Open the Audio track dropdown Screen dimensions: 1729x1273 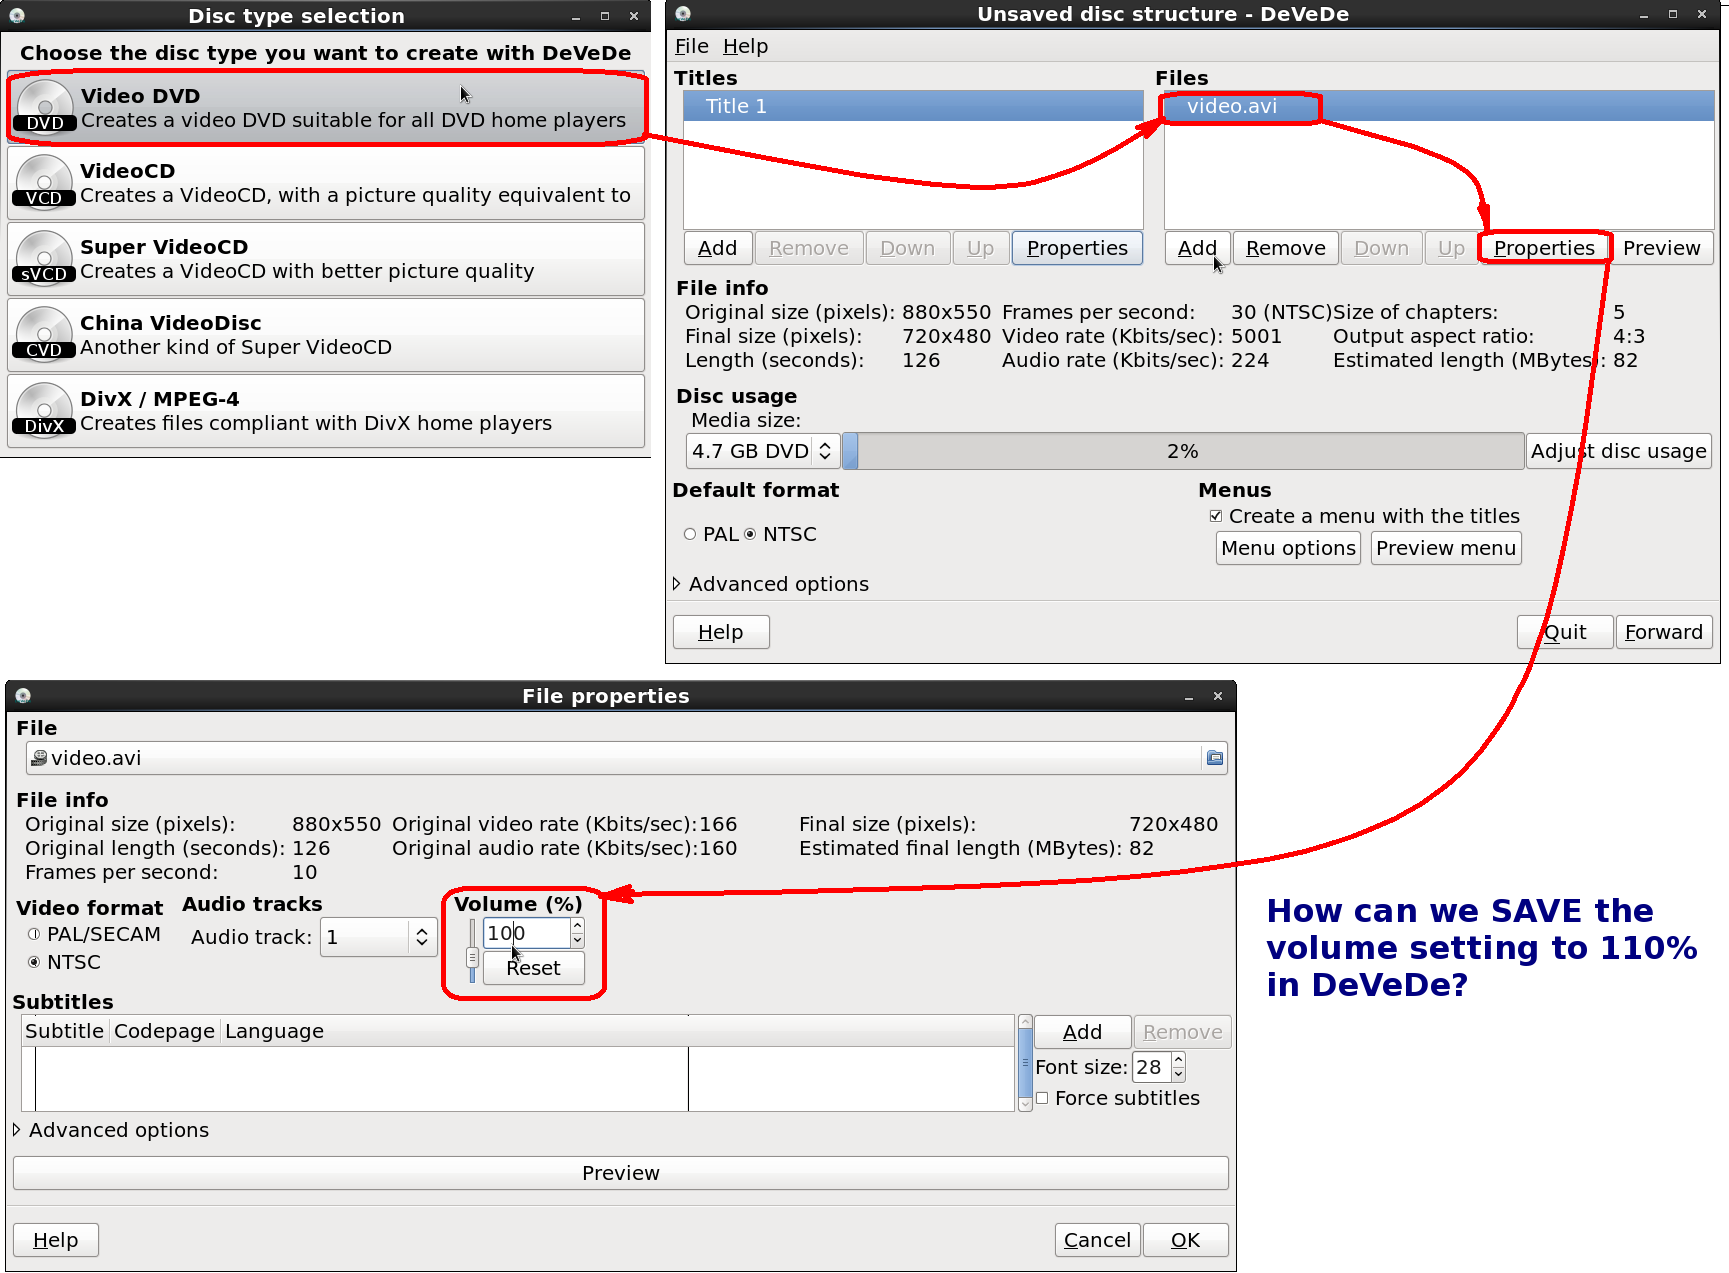point(379,937)
